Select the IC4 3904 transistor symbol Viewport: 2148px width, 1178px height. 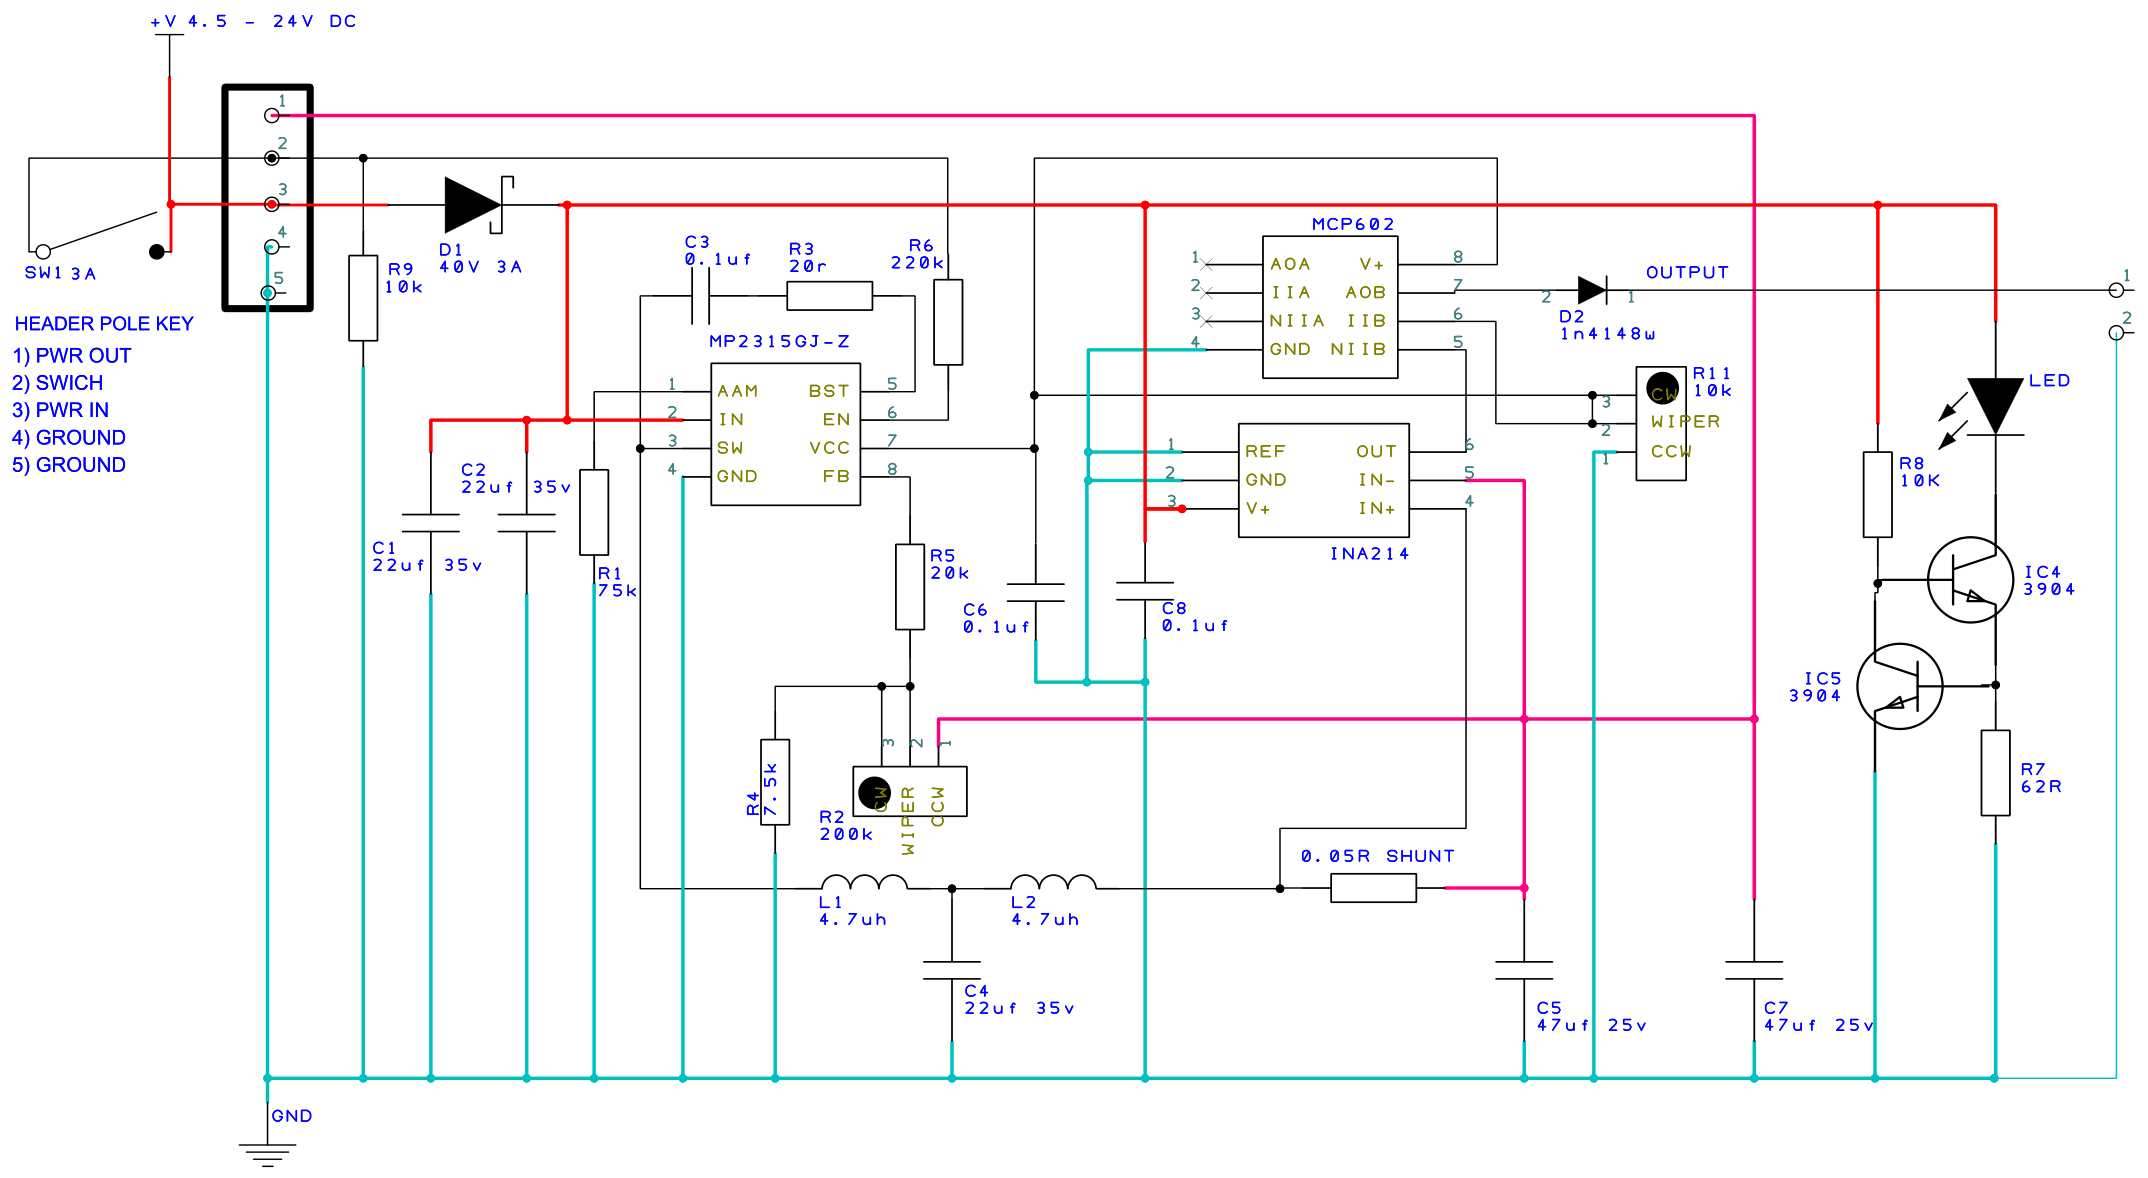pyautogui.click(x=1970, y=580)
